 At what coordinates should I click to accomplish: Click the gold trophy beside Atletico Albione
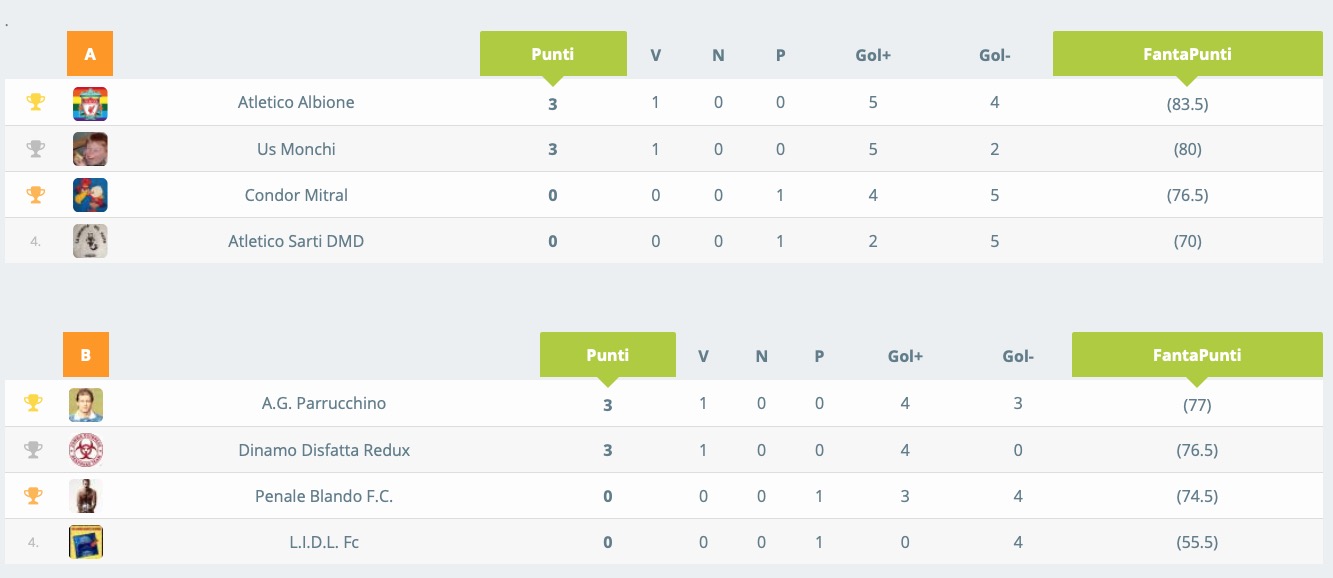[35, 102]
